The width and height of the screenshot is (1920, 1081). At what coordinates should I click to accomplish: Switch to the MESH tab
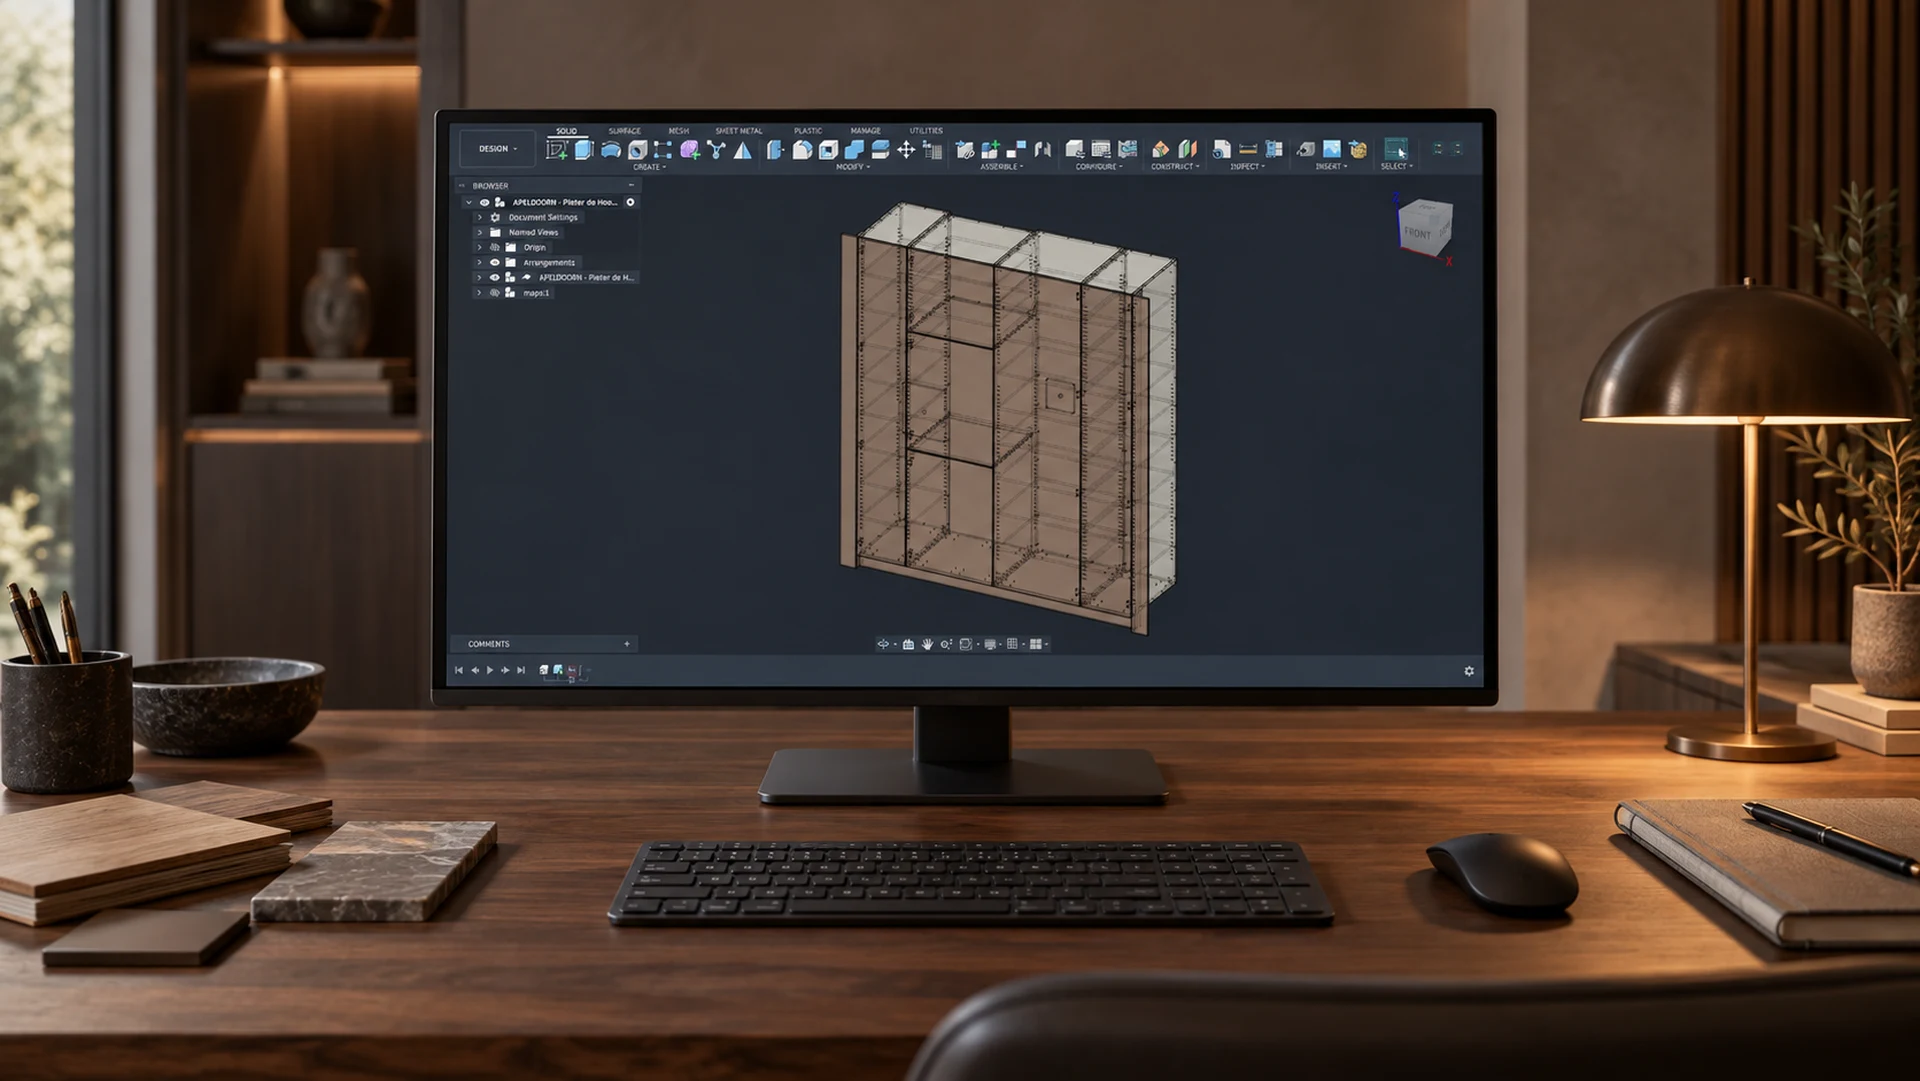pyautogui.click(x=678, y=131)
